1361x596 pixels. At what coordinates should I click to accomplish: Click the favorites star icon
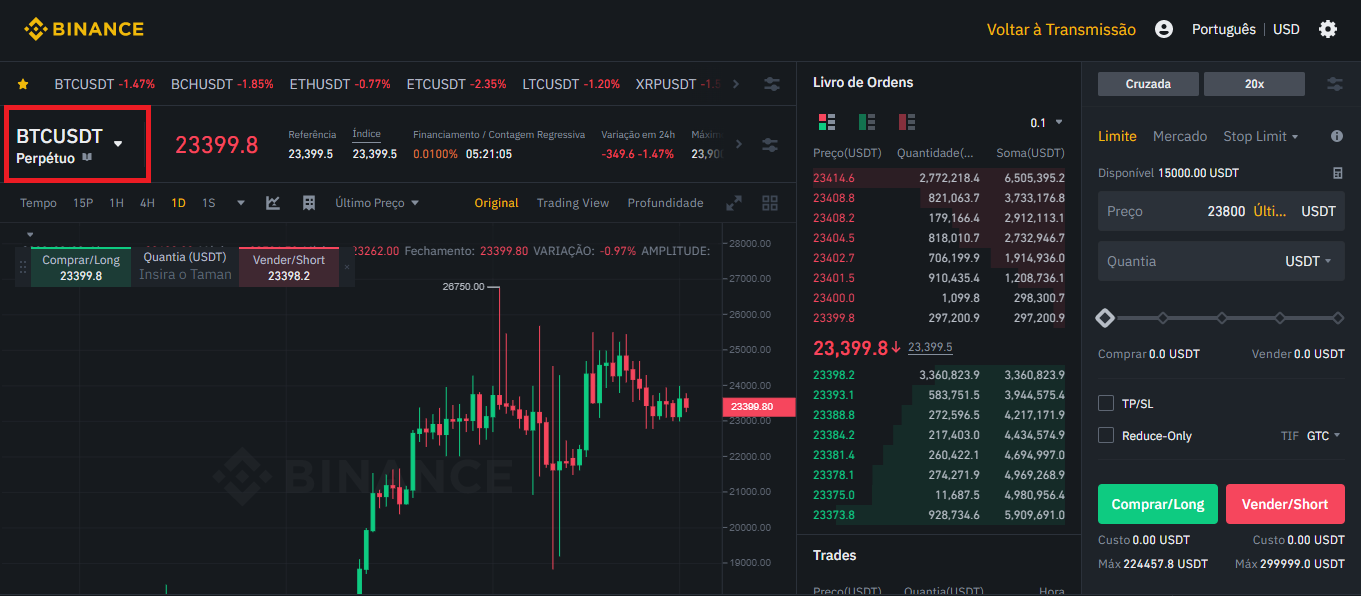coord(23,84)
